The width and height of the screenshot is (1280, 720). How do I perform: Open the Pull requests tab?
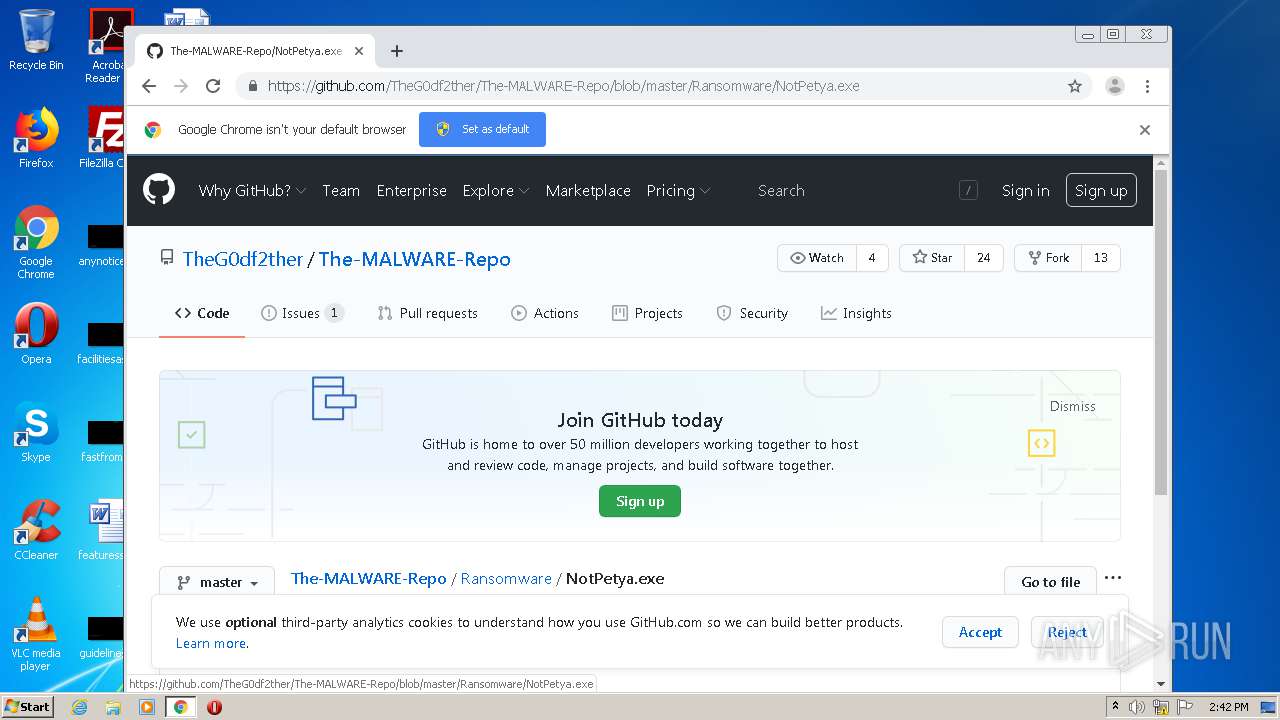428,313
